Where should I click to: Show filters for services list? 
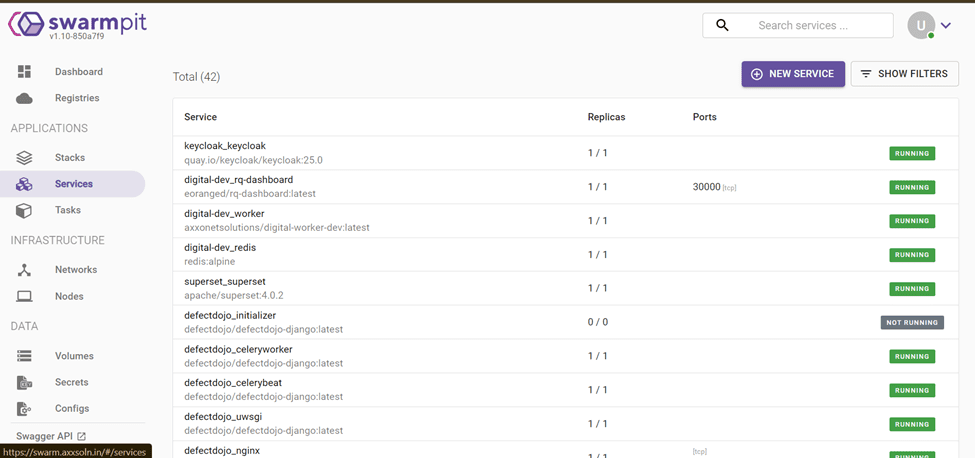(x=904, y=74)
